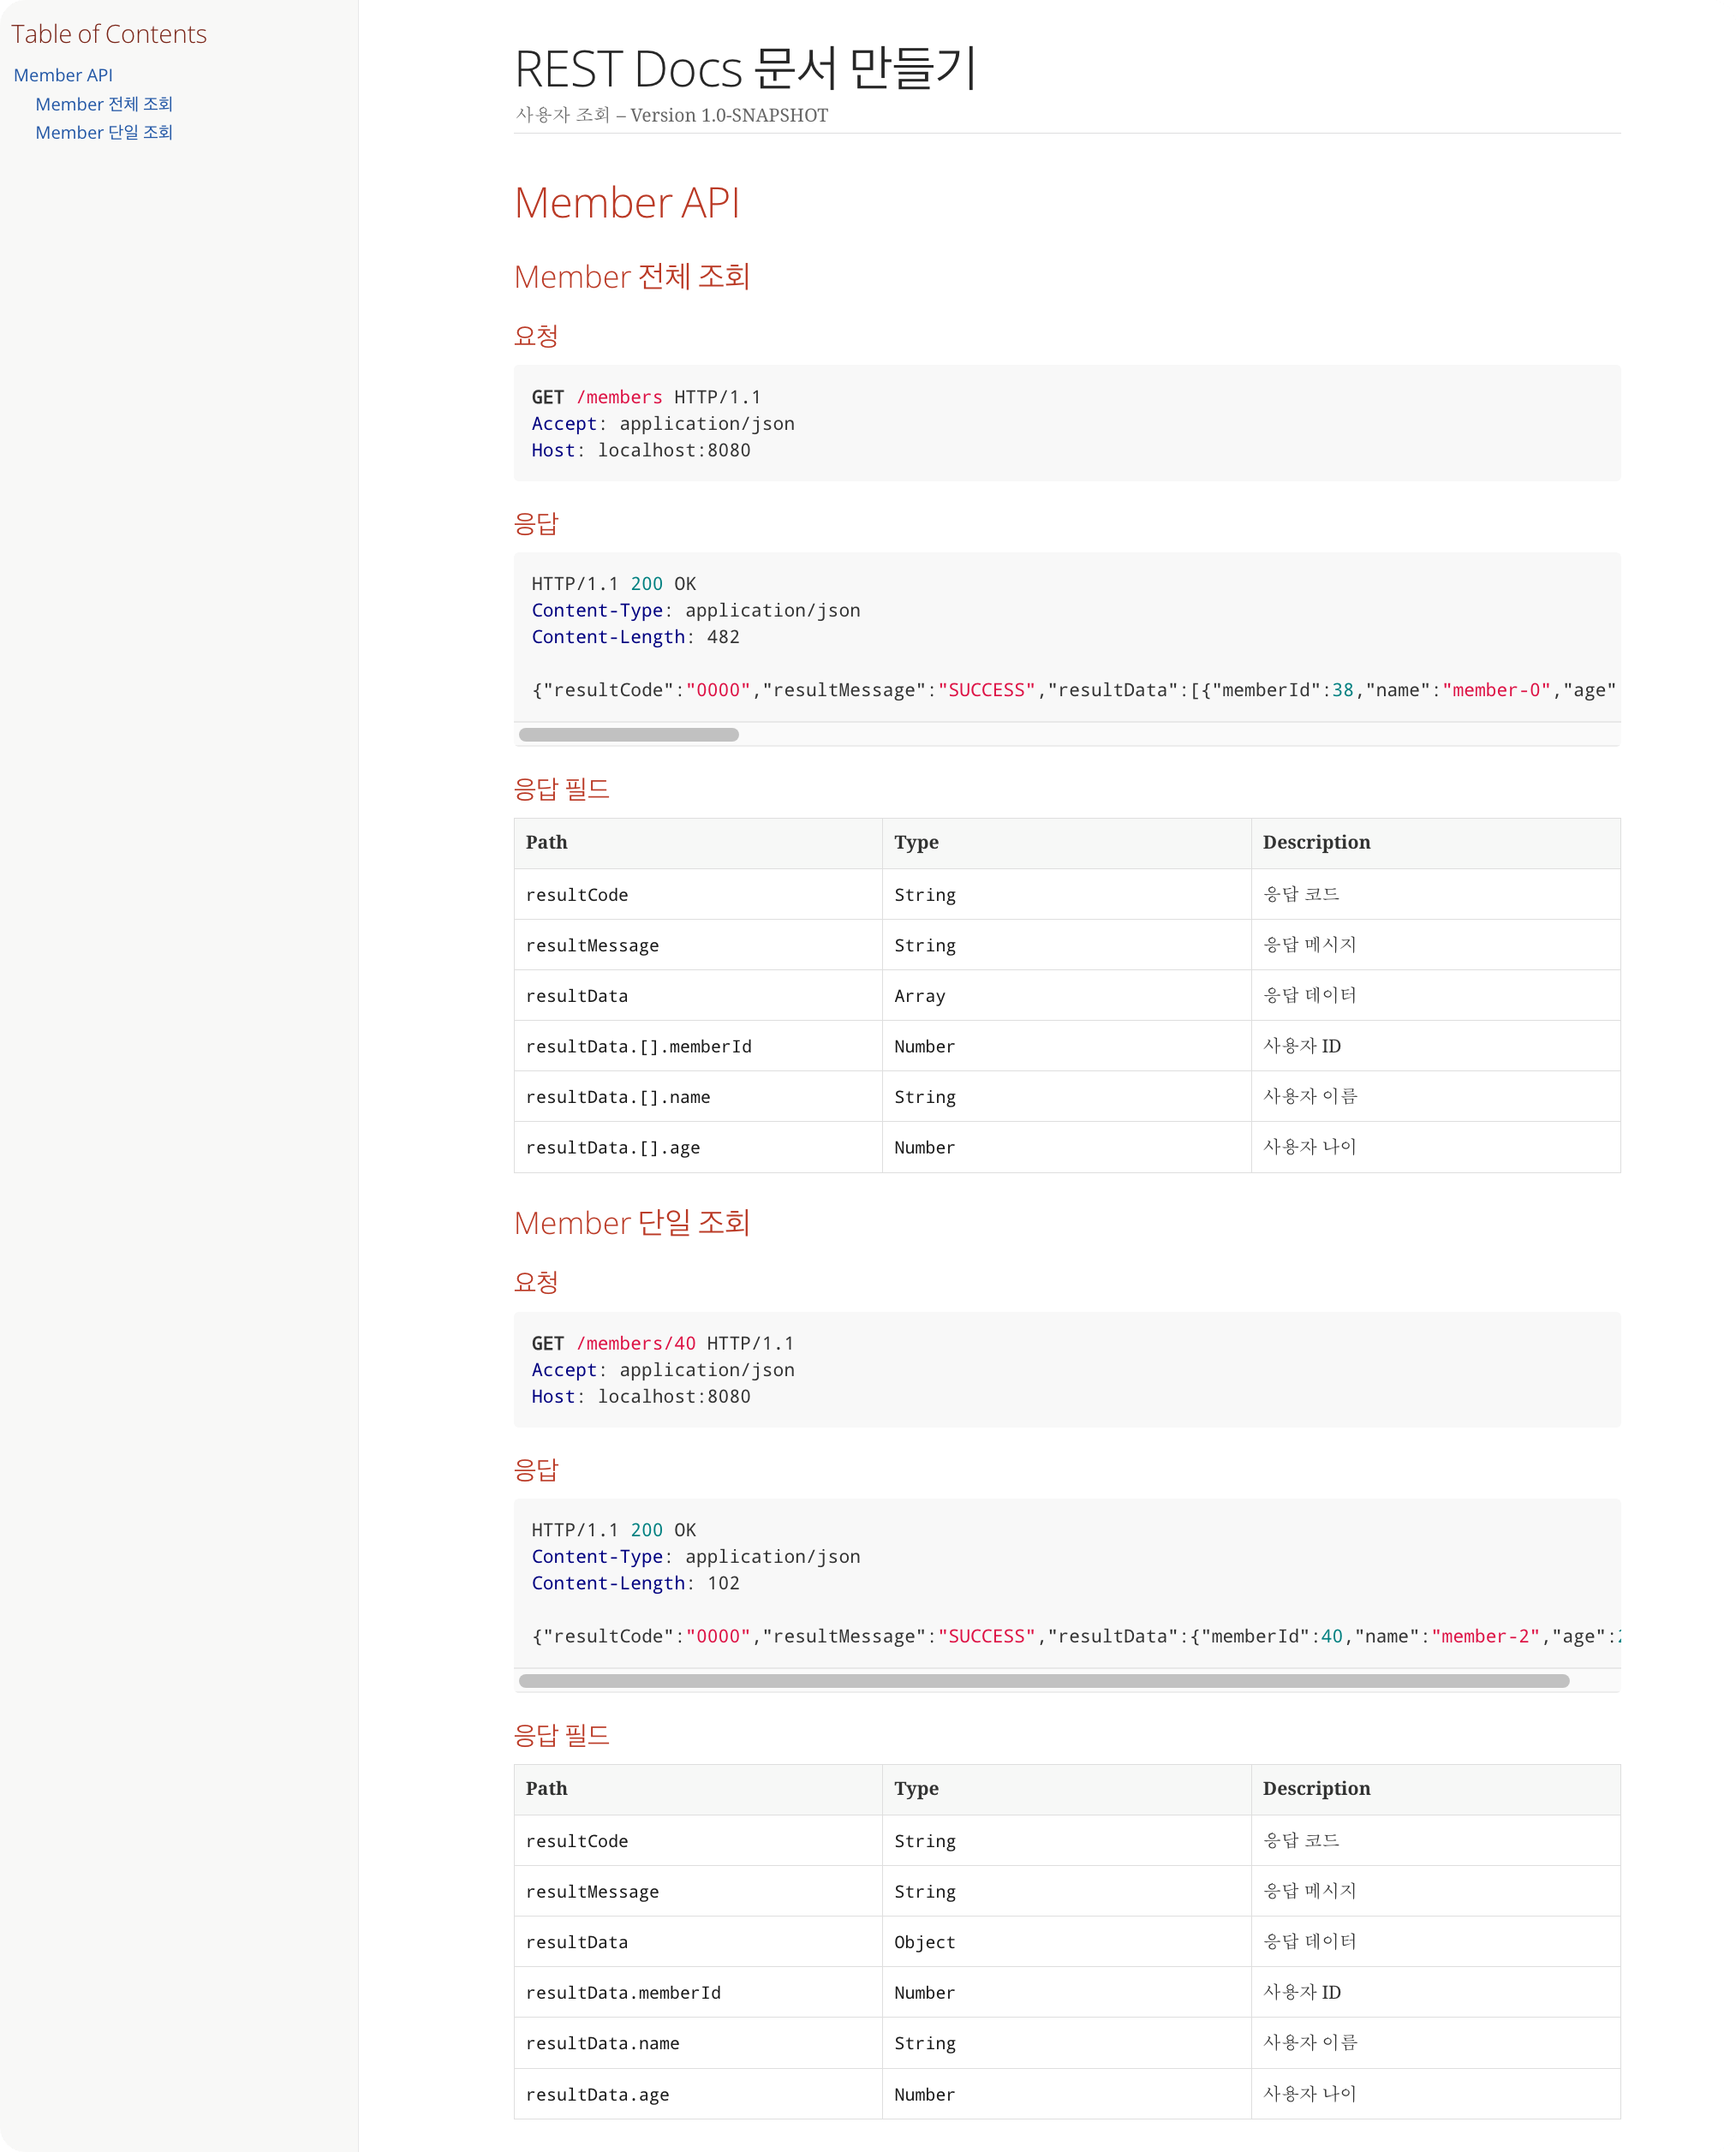Navigate to "Member 전체 조회" sidebar link

(104, 103)
